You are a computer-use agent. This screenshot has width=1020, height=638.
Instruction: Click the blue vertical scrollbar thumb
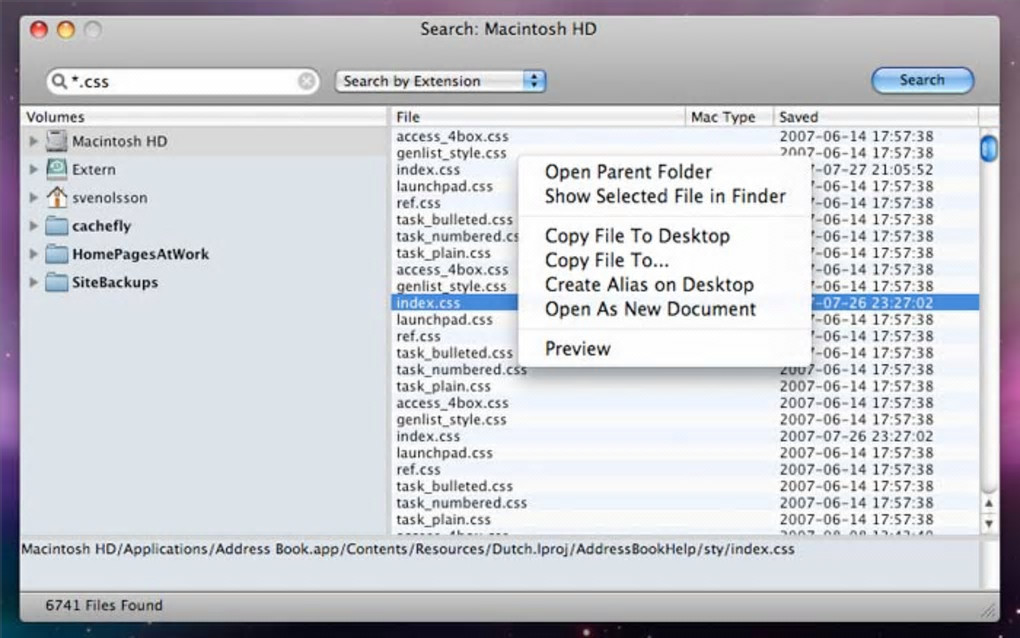coord(989,148)
